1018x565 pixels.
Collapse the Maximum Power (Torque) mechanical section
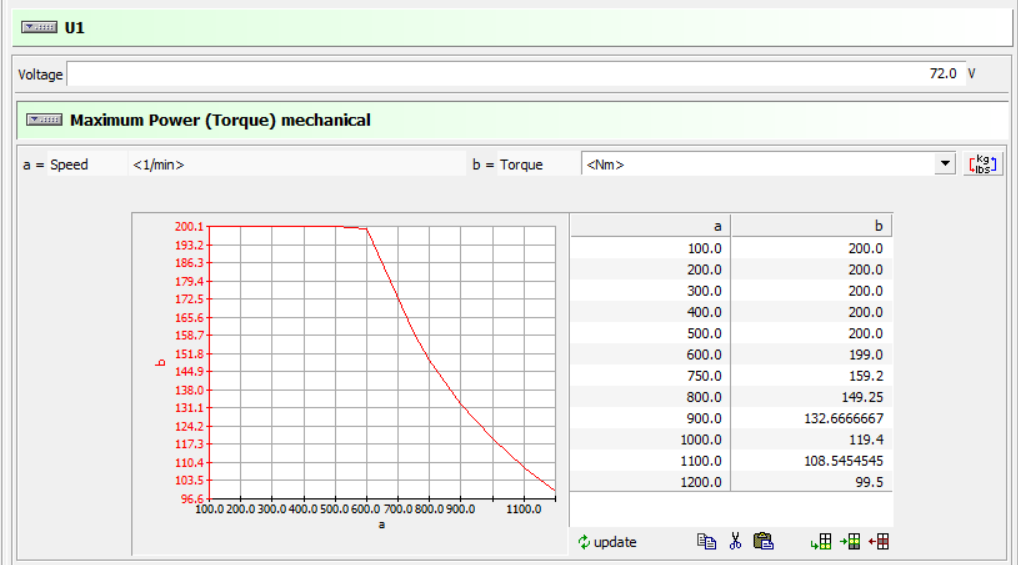click(x=44, y=119)
